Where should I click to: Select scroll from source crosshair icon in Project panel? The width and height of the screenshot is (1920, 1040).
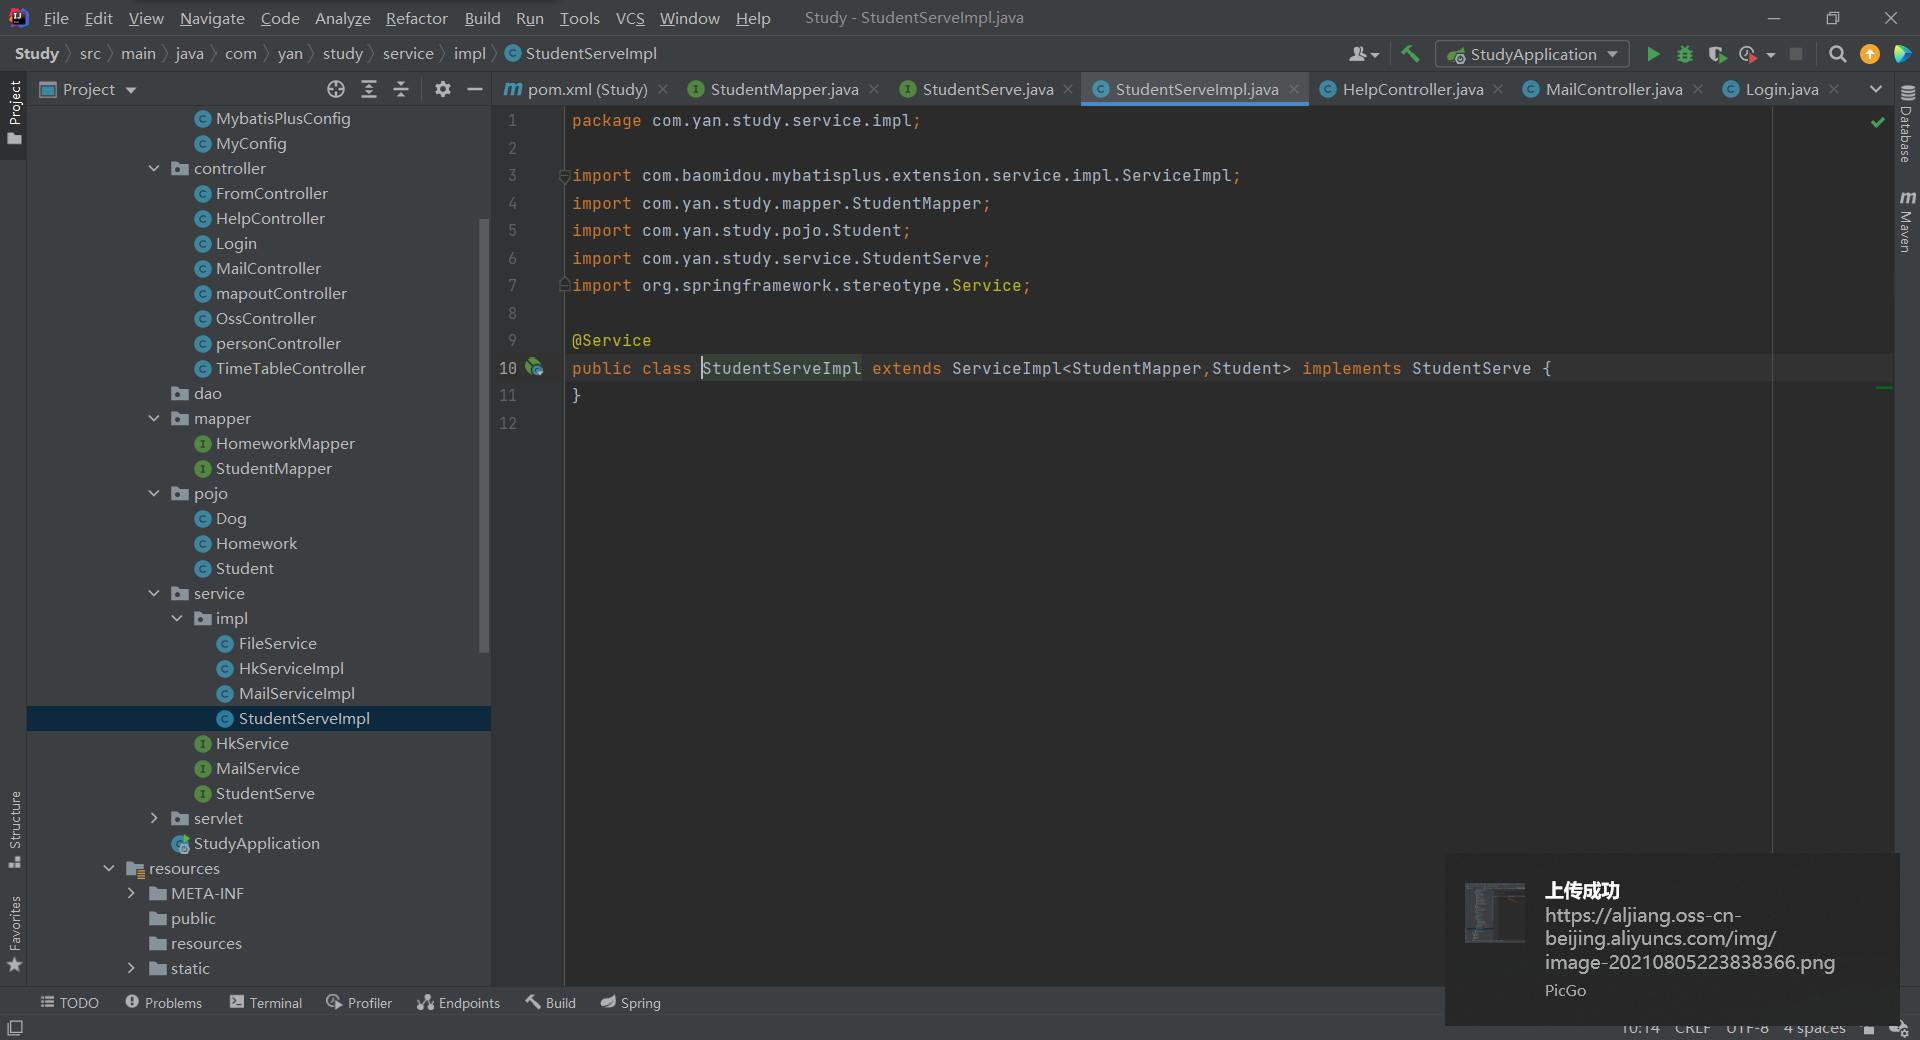click(x=335, y=89)
